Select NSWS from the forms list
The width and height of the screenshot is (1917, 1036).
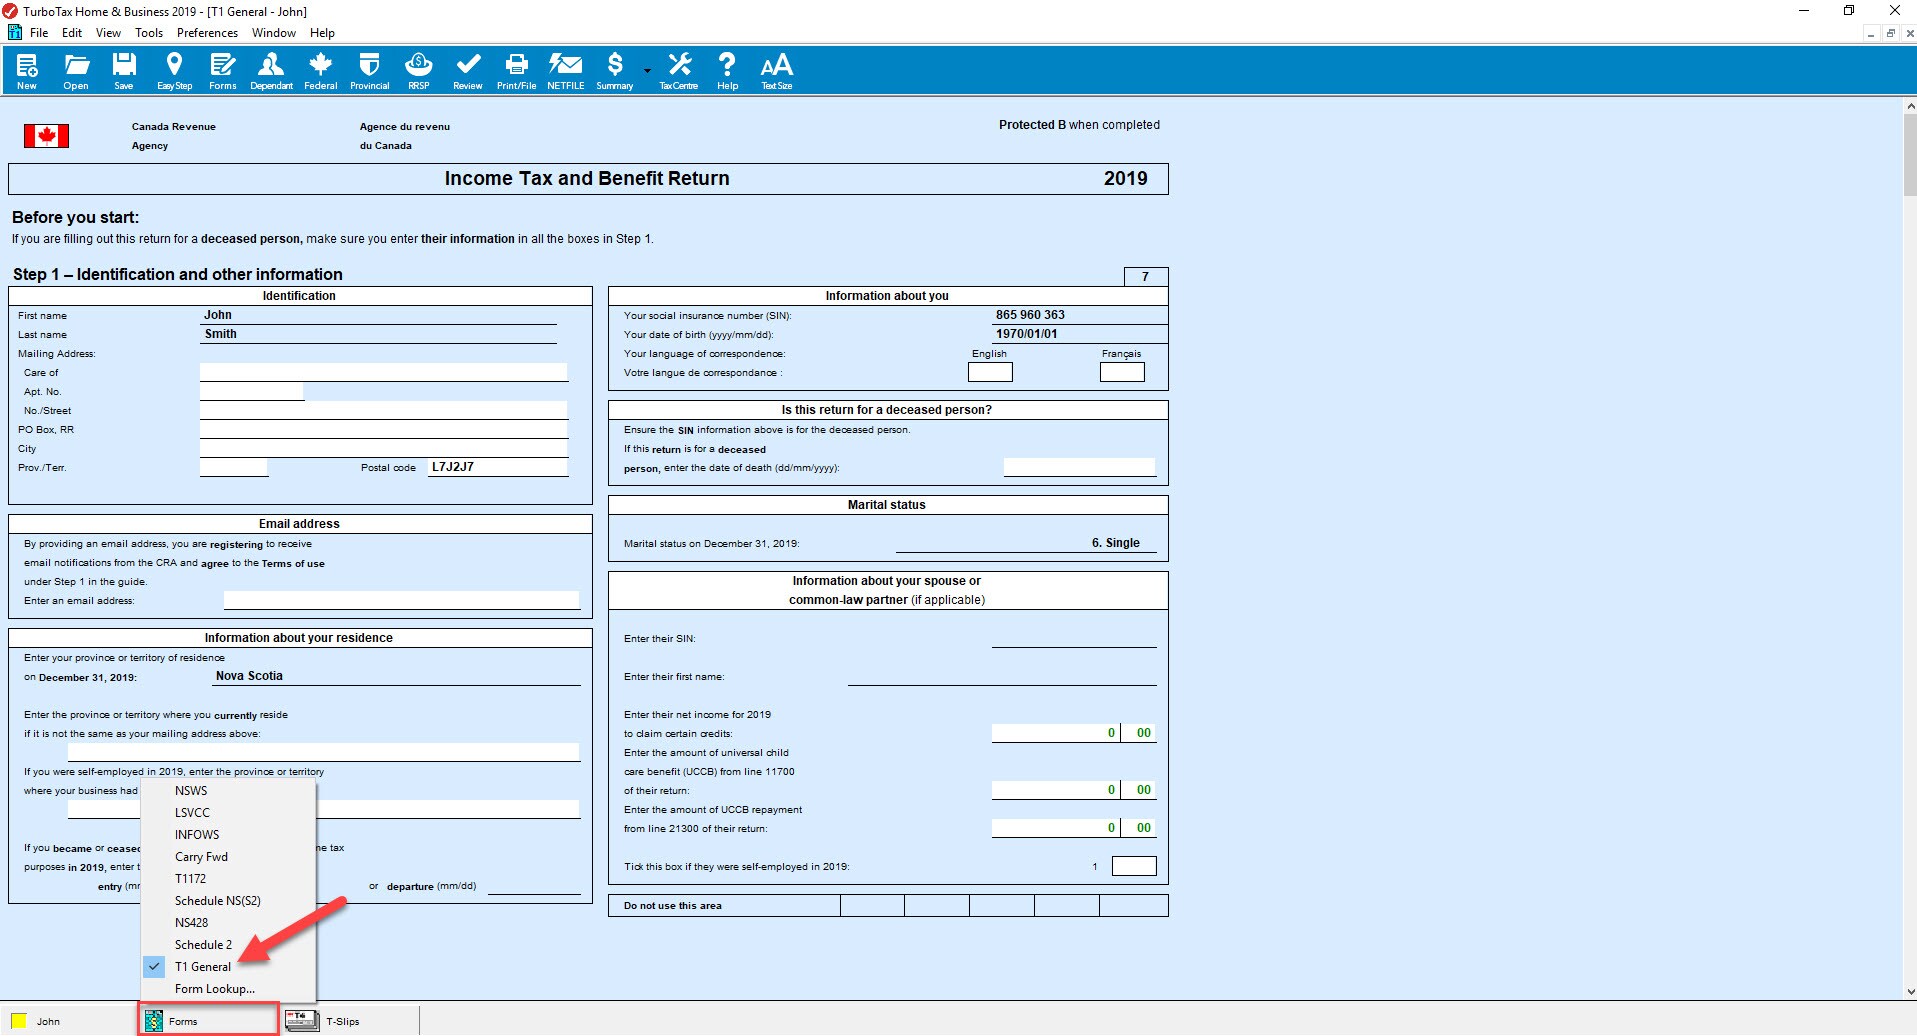coord(228,791)
